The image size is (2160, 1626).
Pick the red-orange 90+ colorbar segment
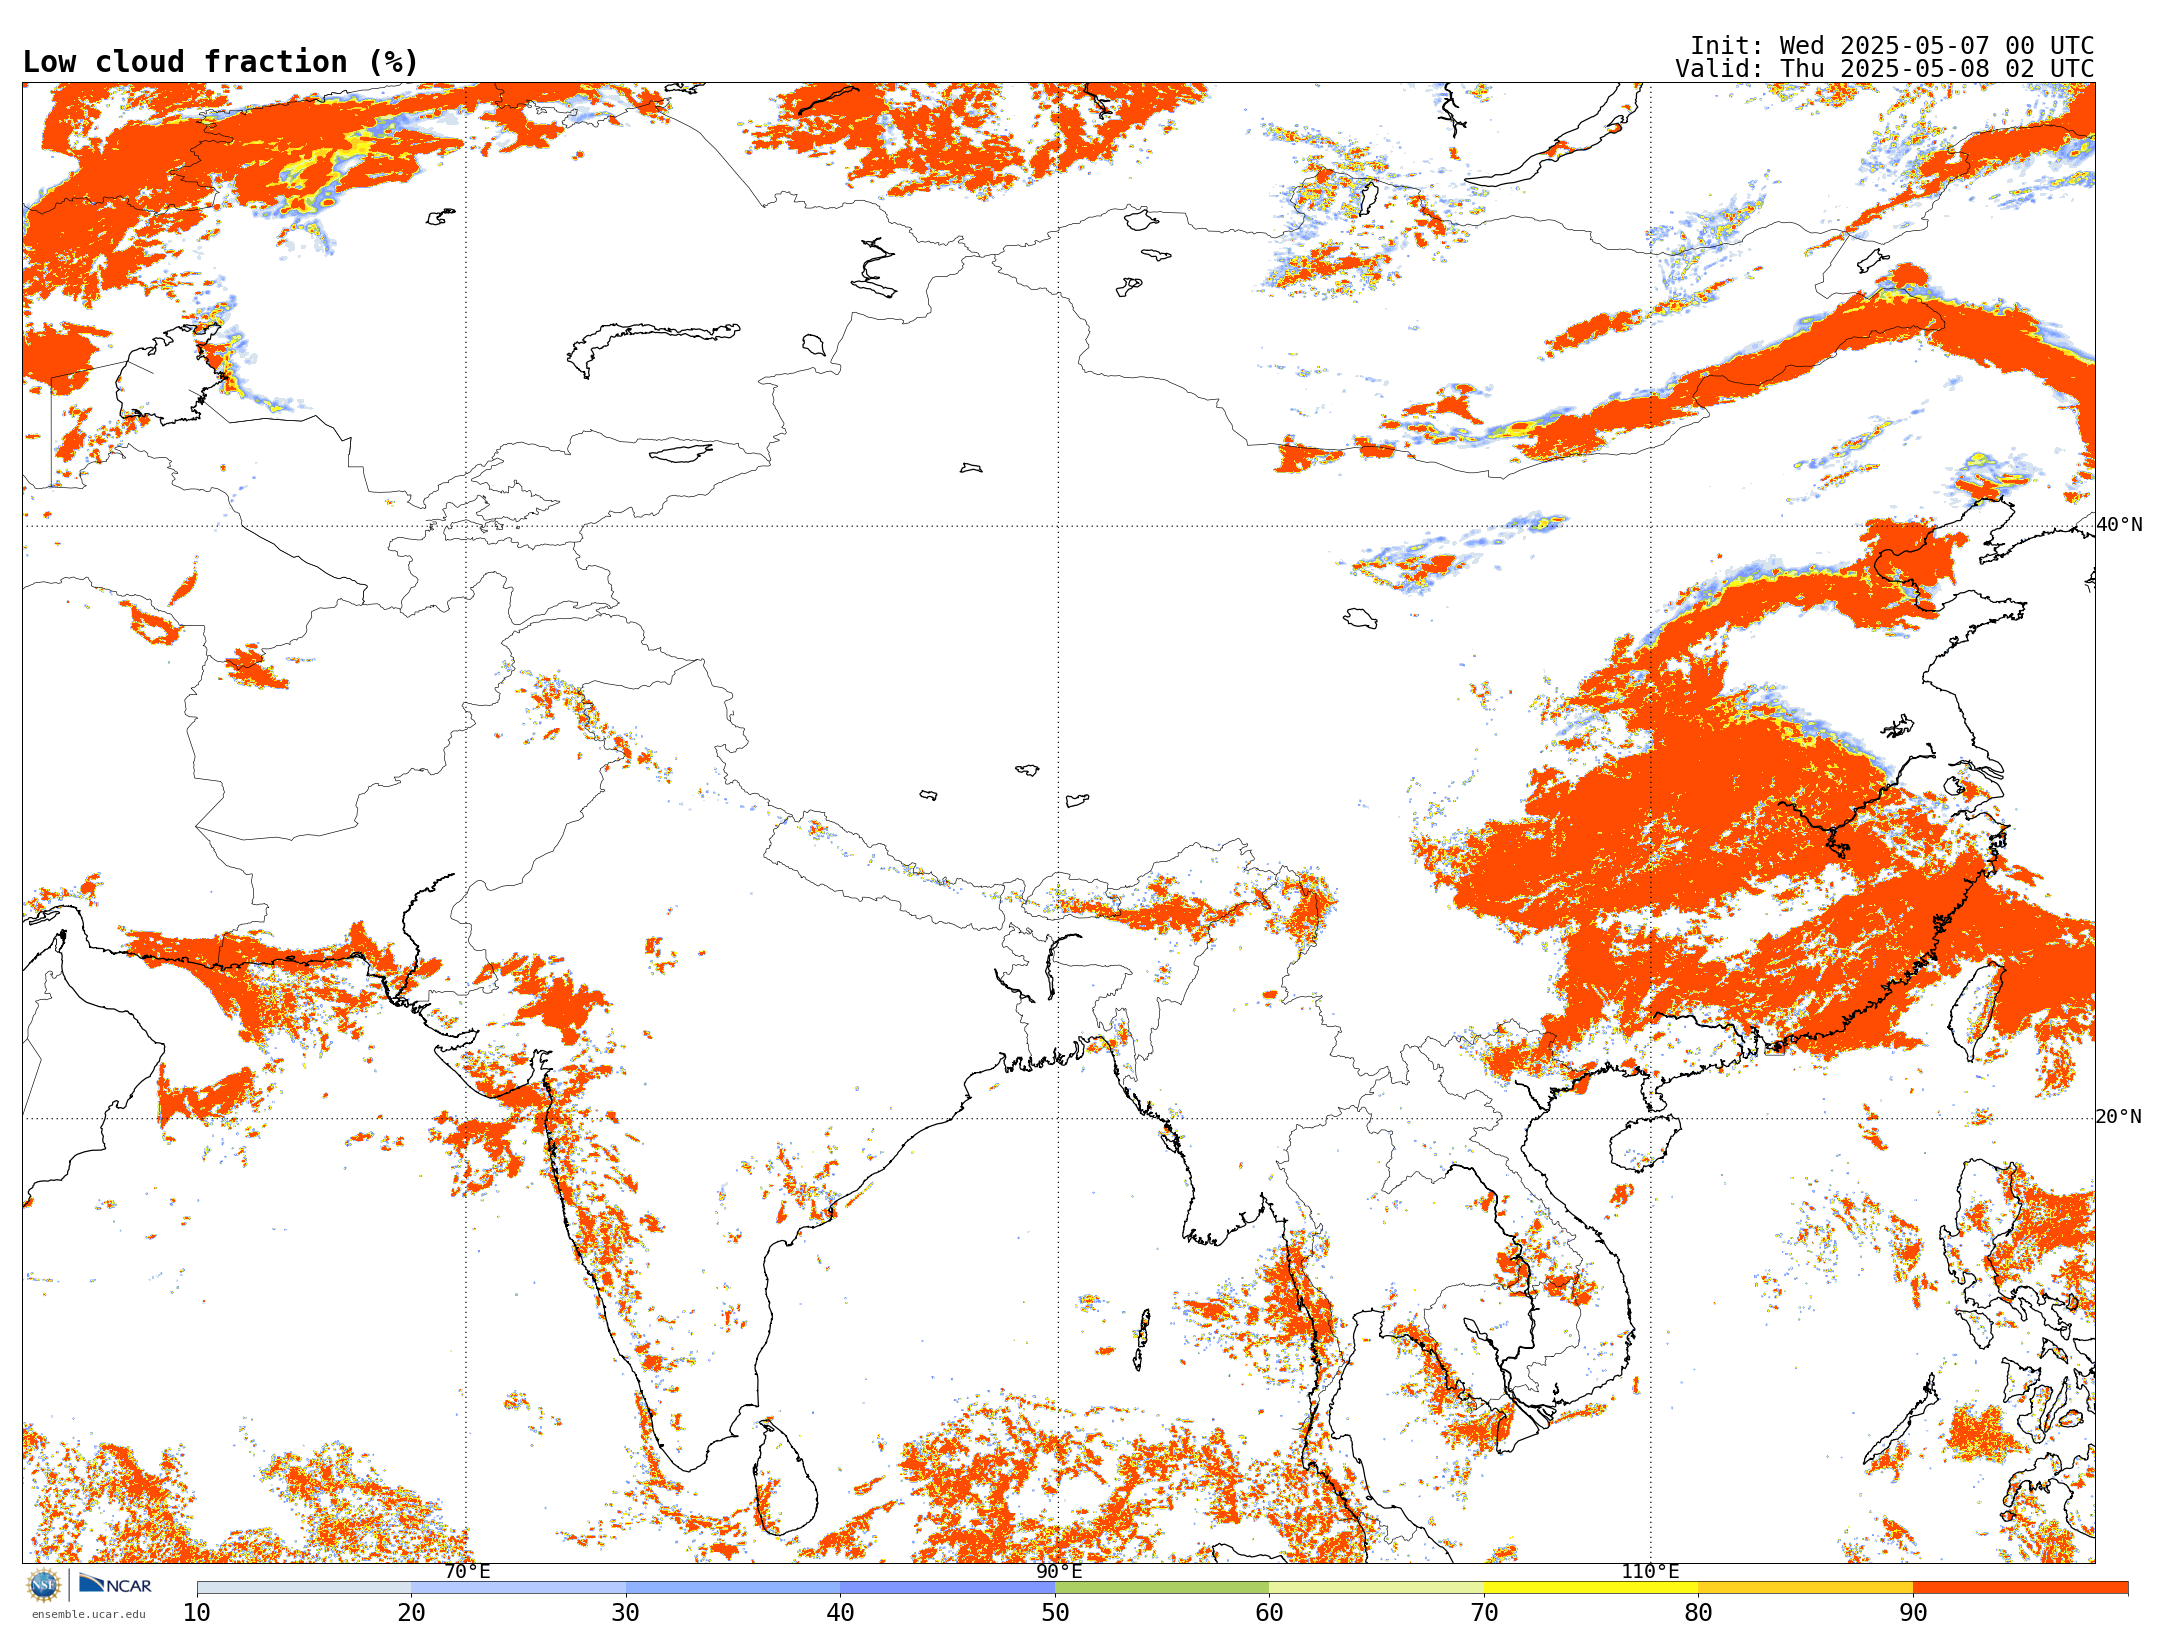point(2020,1588)
